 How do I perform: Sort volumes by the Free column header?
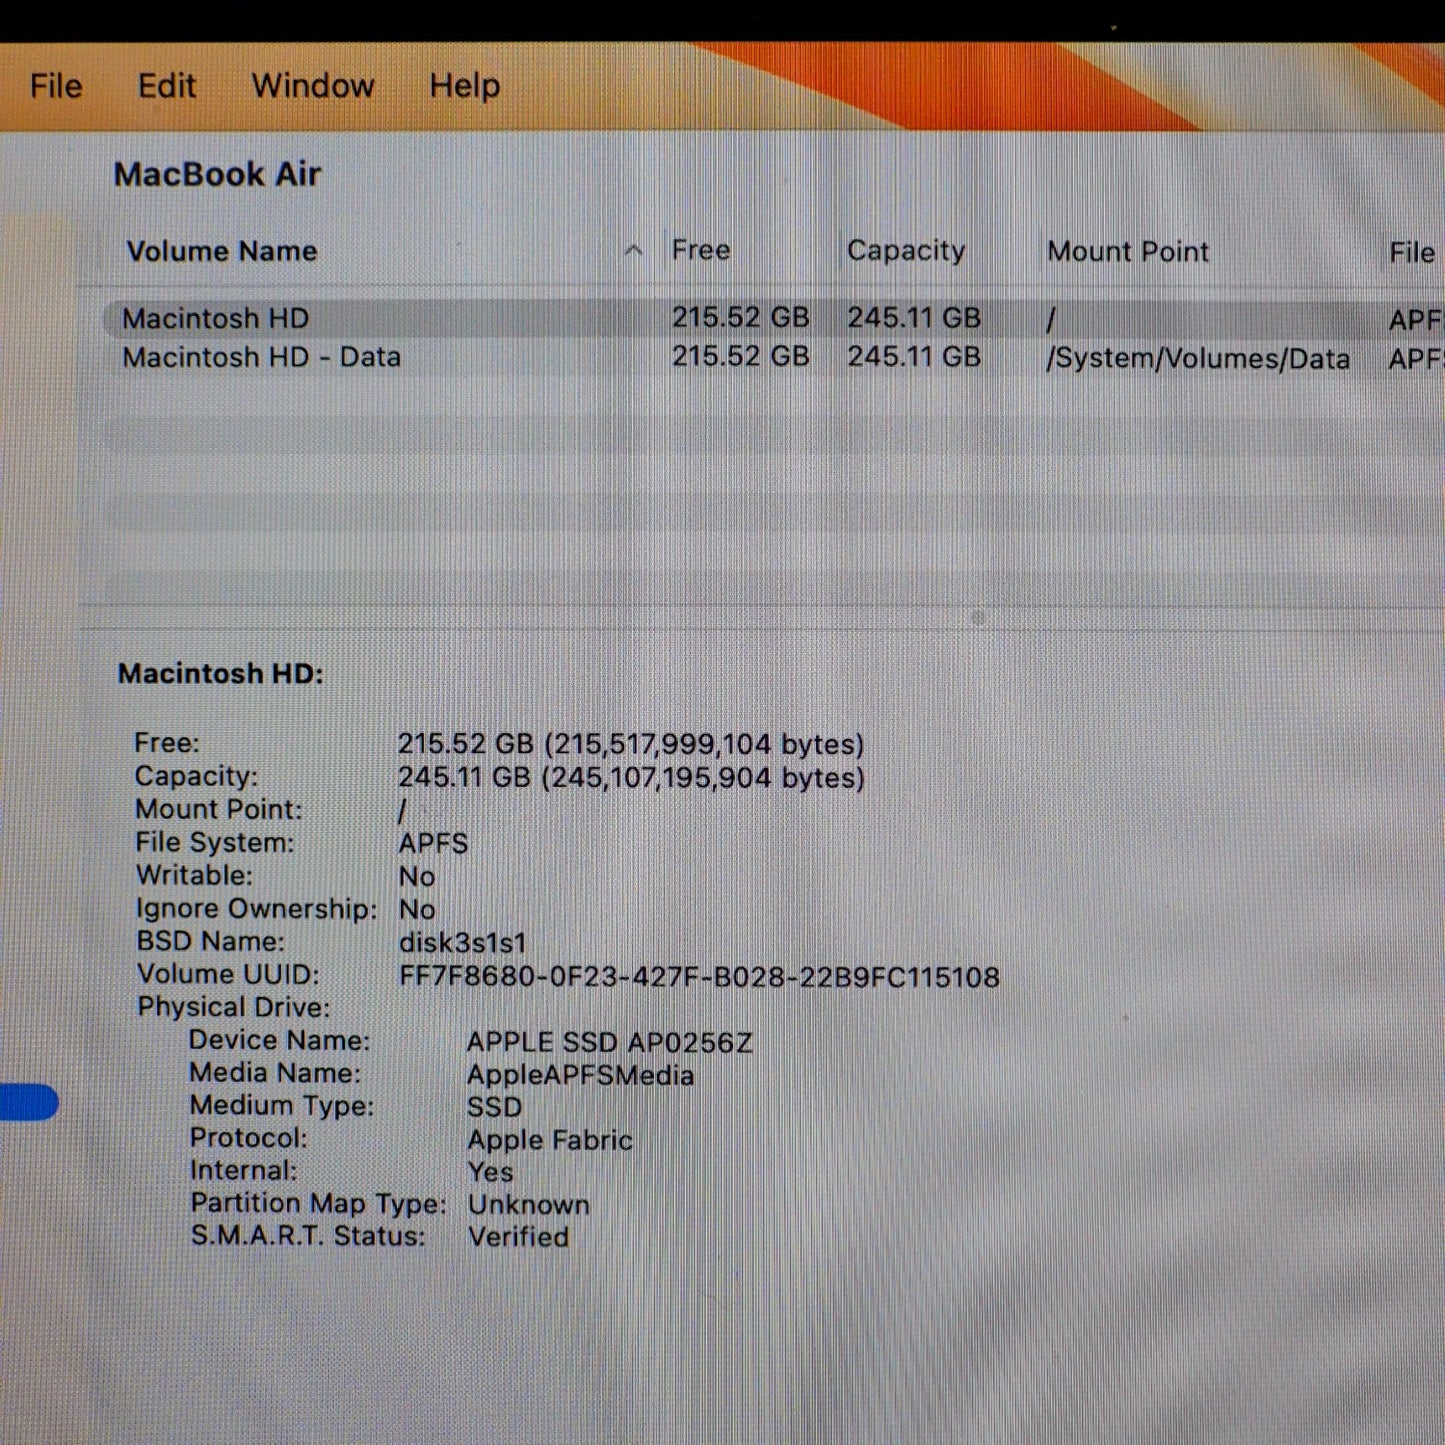700,250
